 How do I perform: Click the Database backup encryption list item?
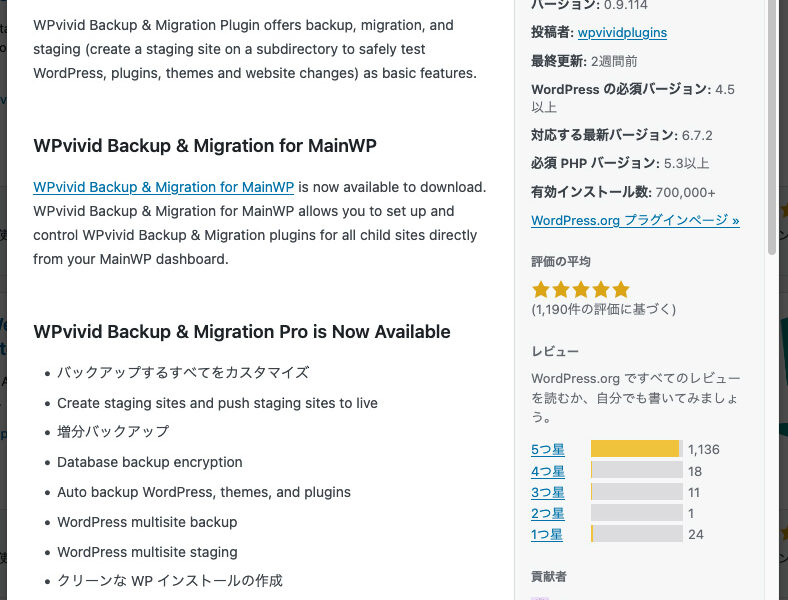pyautogui.click(x=150, y=462)
